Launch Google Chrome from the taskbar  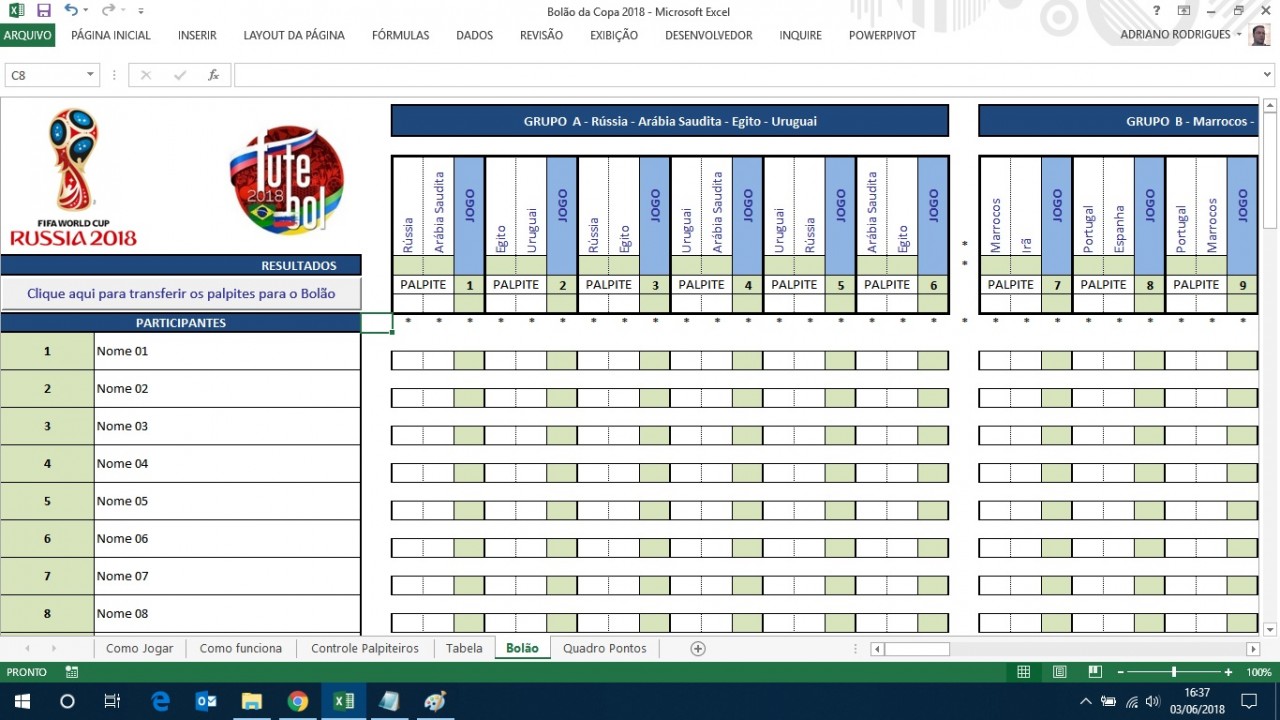click(x=297, y=700)
